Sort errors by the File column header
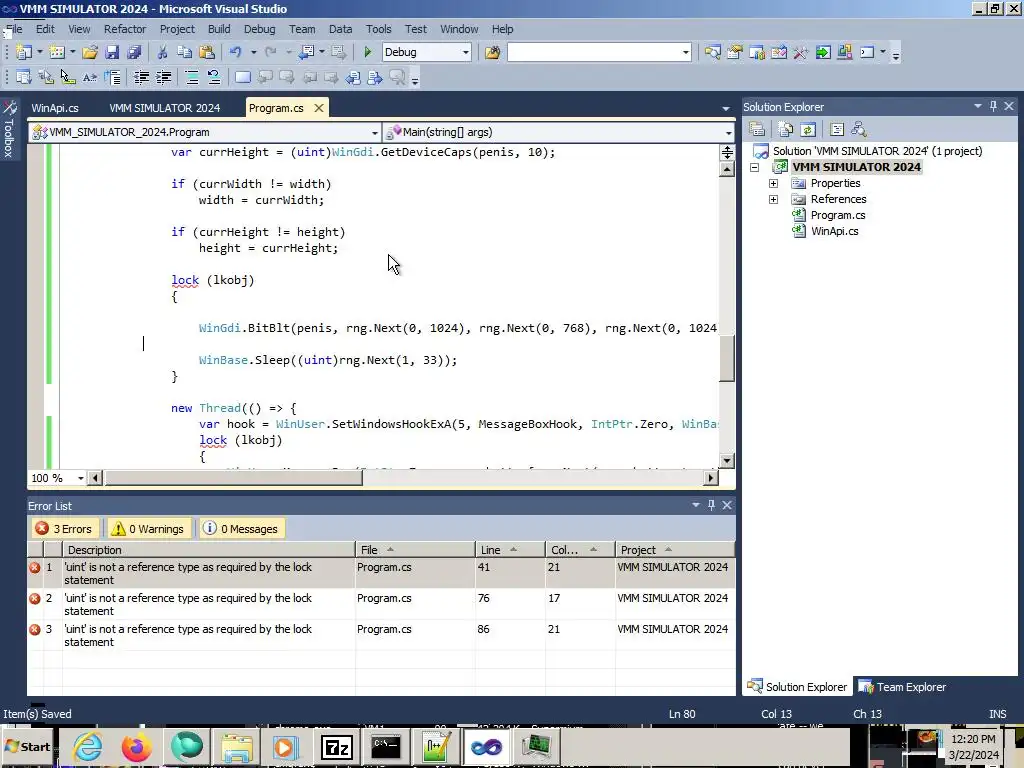Screen dimensions: 1024x768 coord(415,550)
